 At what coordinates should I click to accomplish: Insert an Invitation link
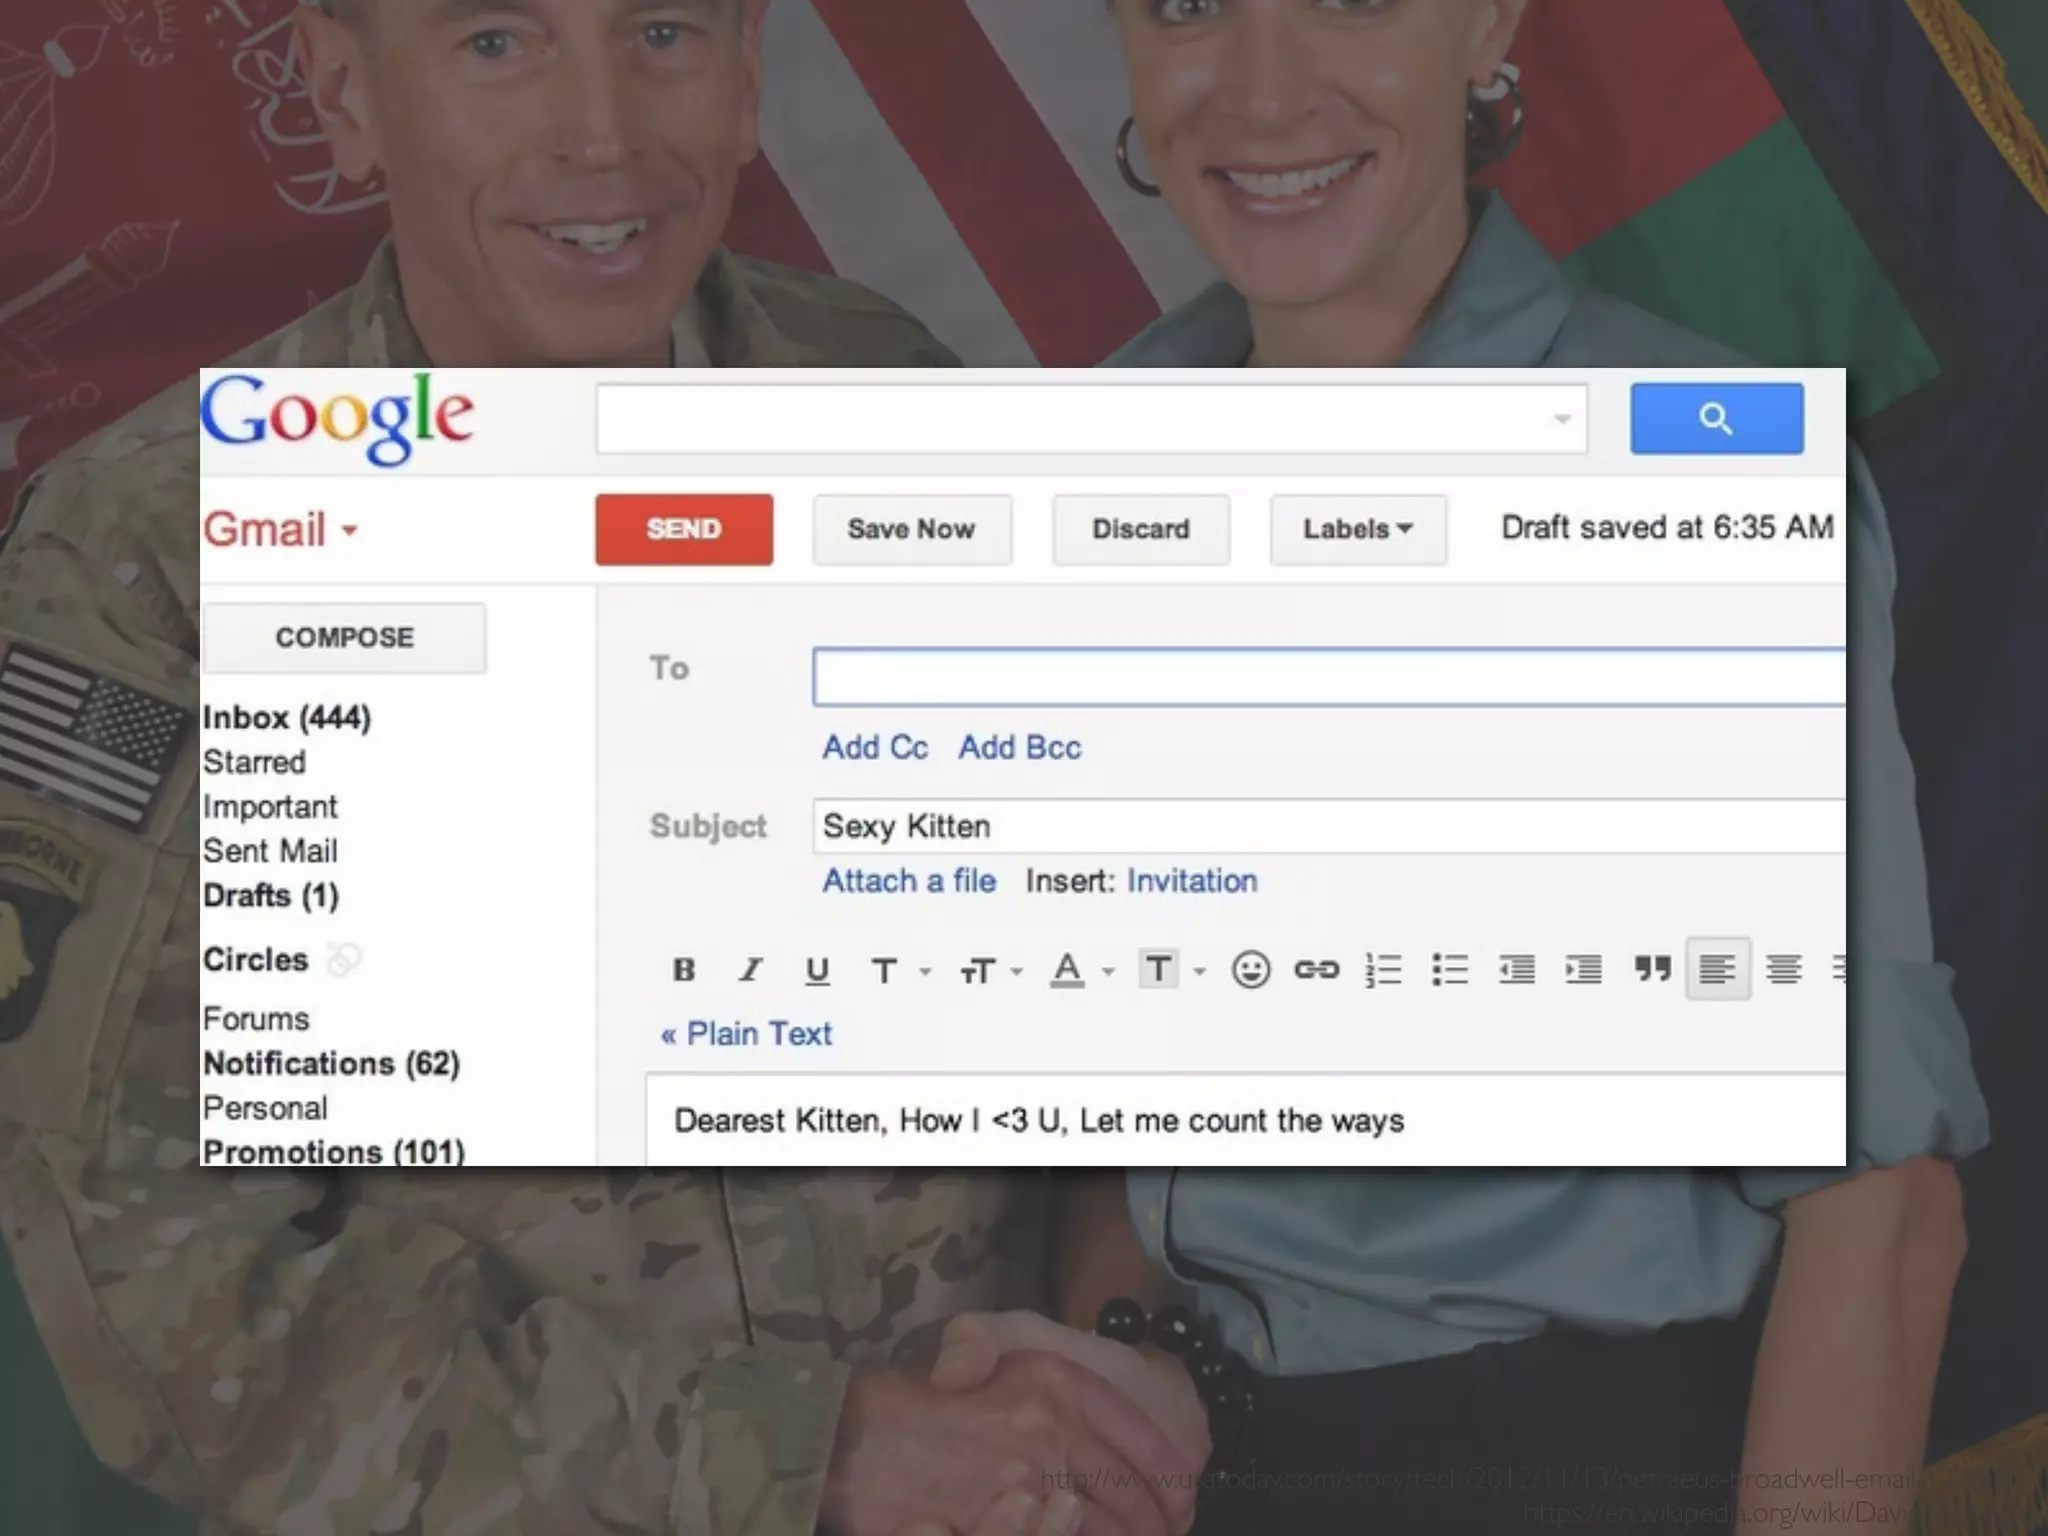1192,881
